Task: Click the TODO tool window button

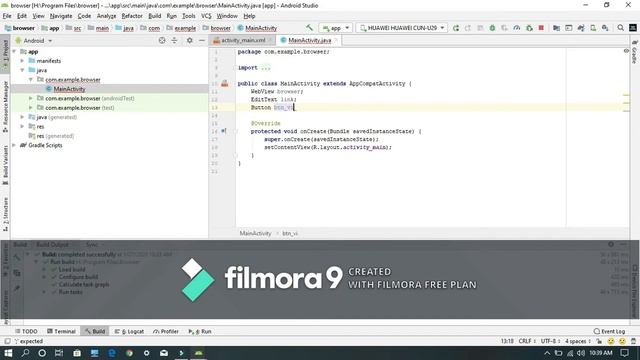Action: click(x=26, y=331)
